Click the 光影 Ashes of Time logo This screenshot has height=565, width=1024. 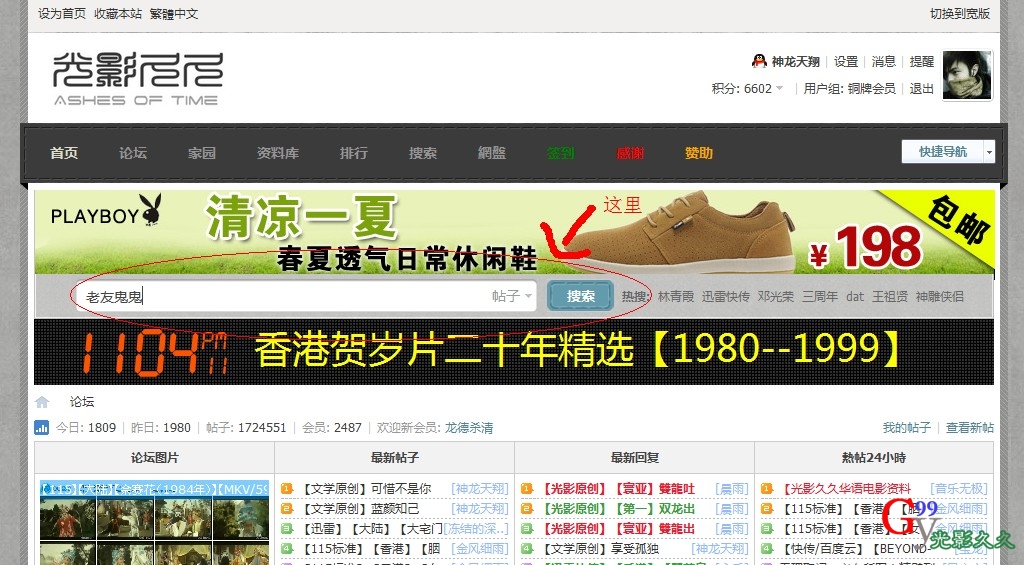point(137,78)
